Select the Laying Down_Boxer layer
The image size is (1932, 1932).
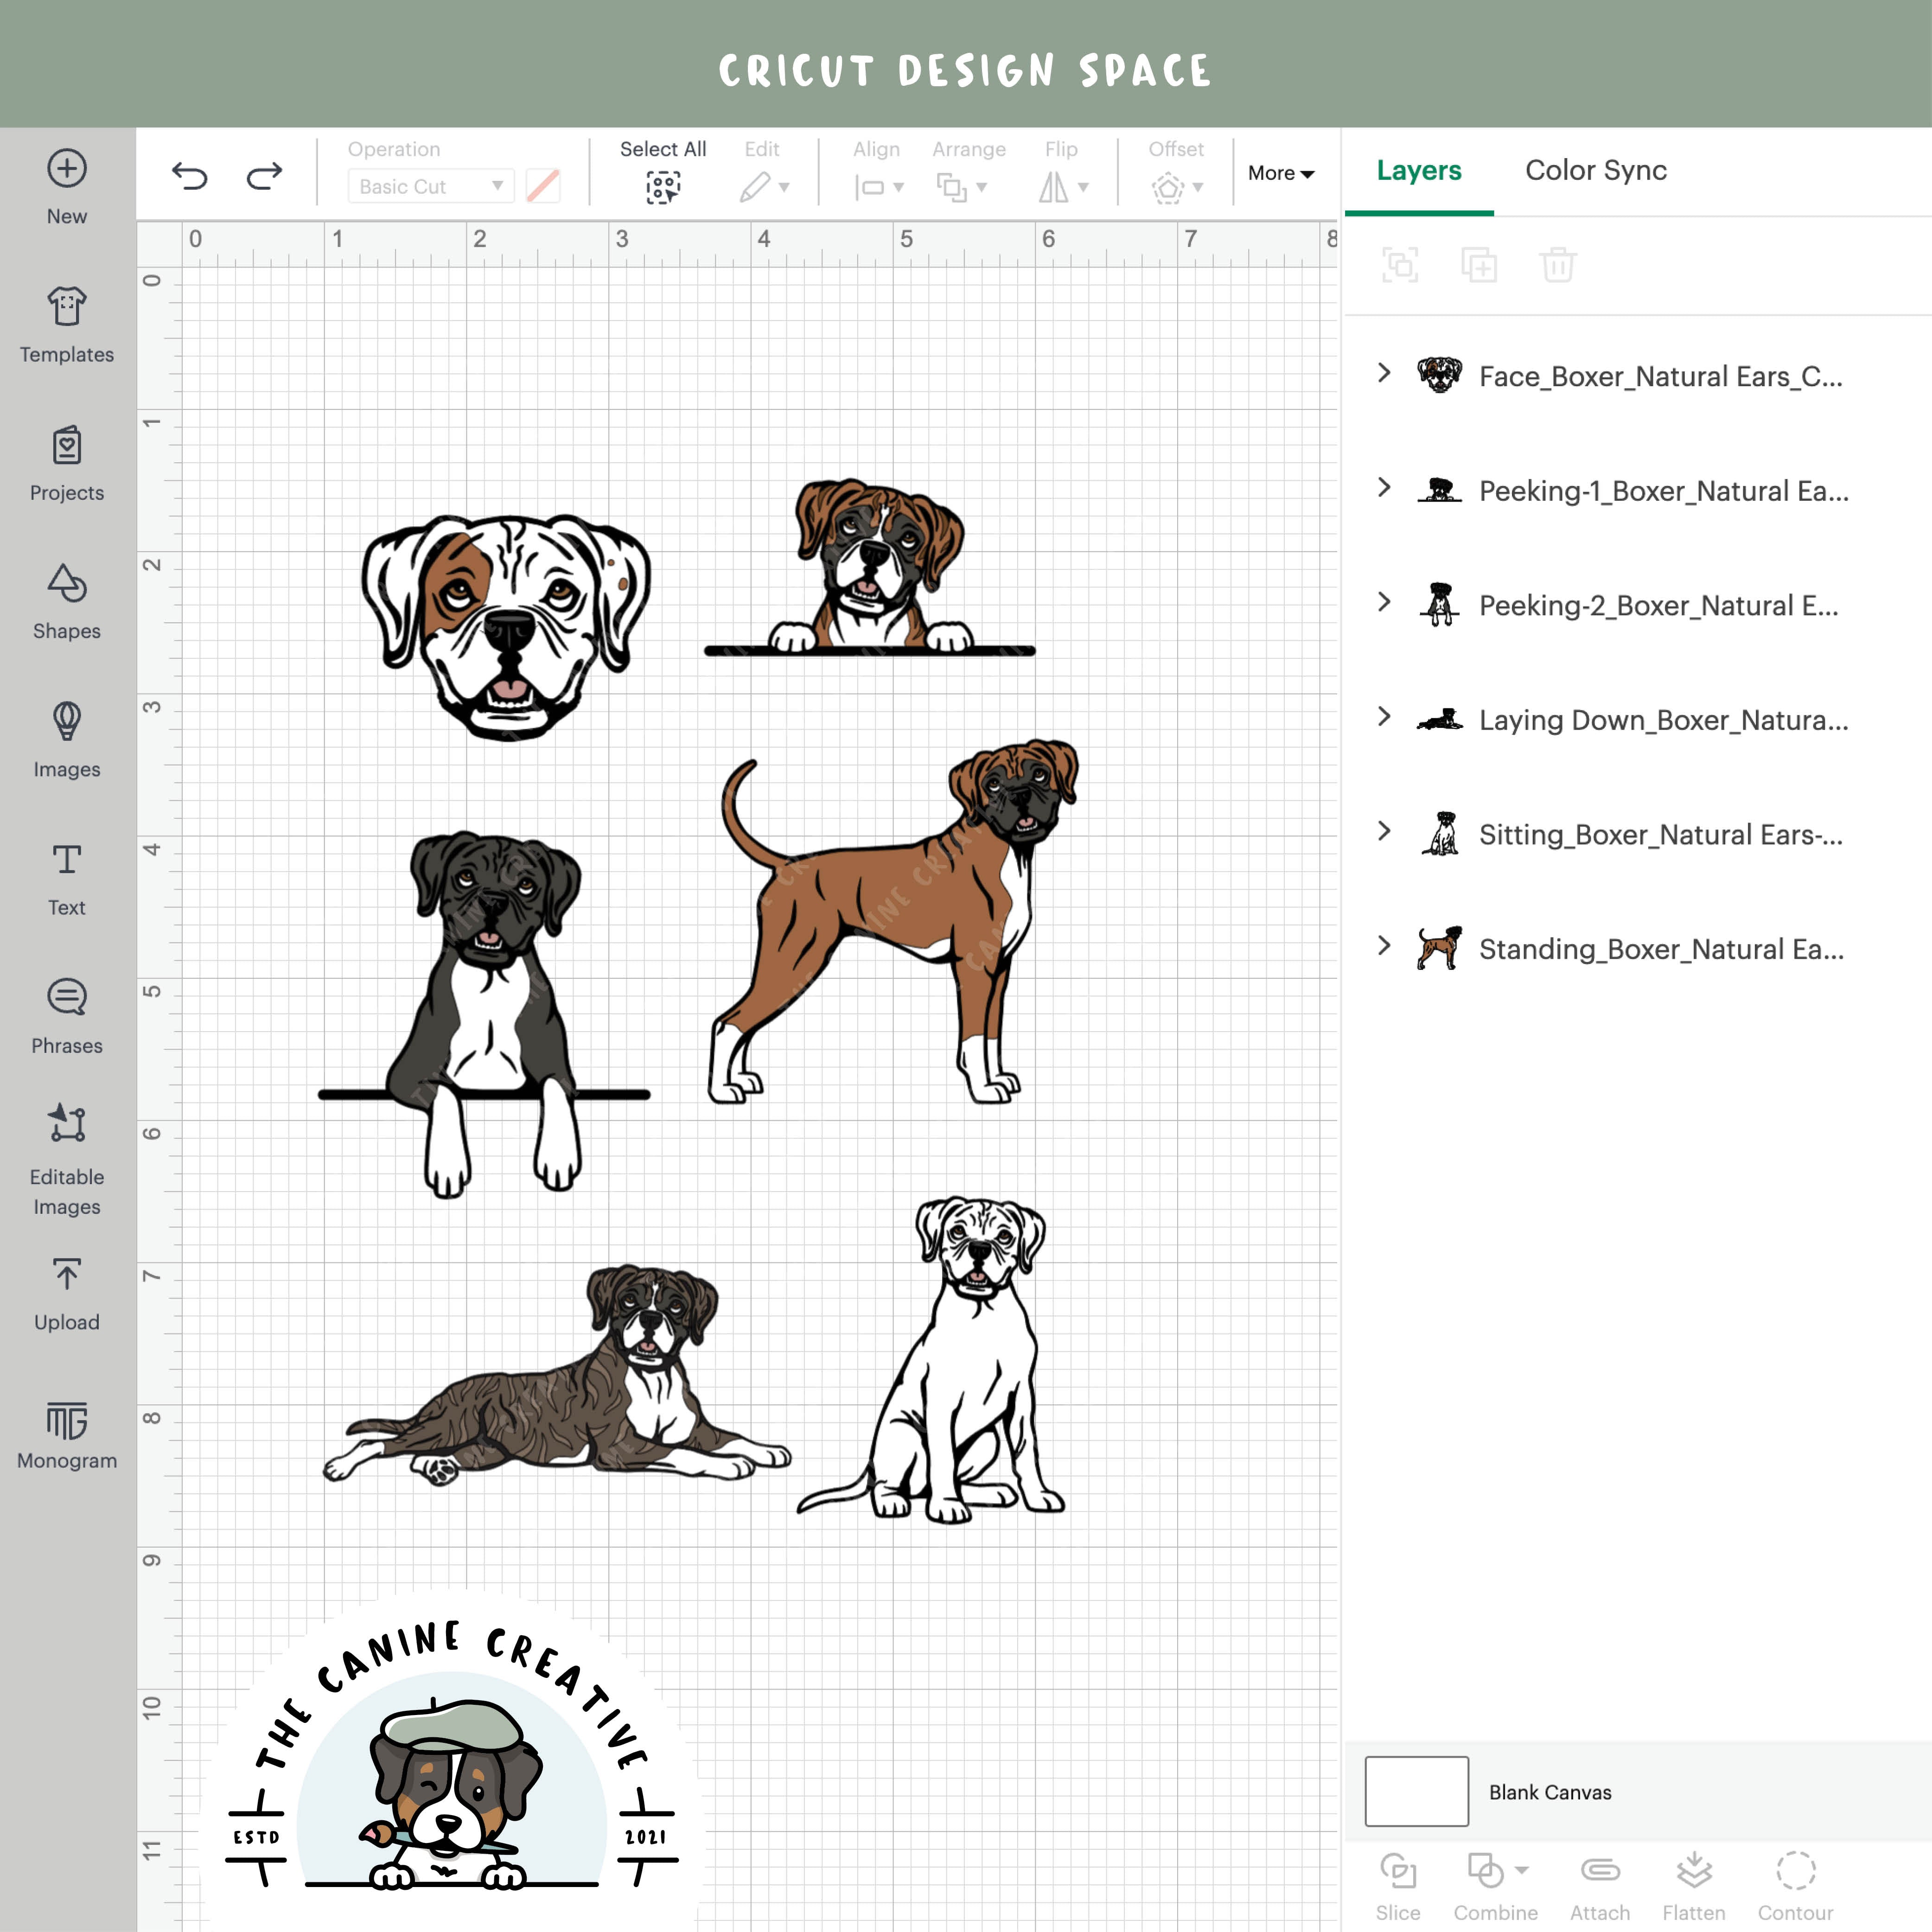(x=1660, y=719)
